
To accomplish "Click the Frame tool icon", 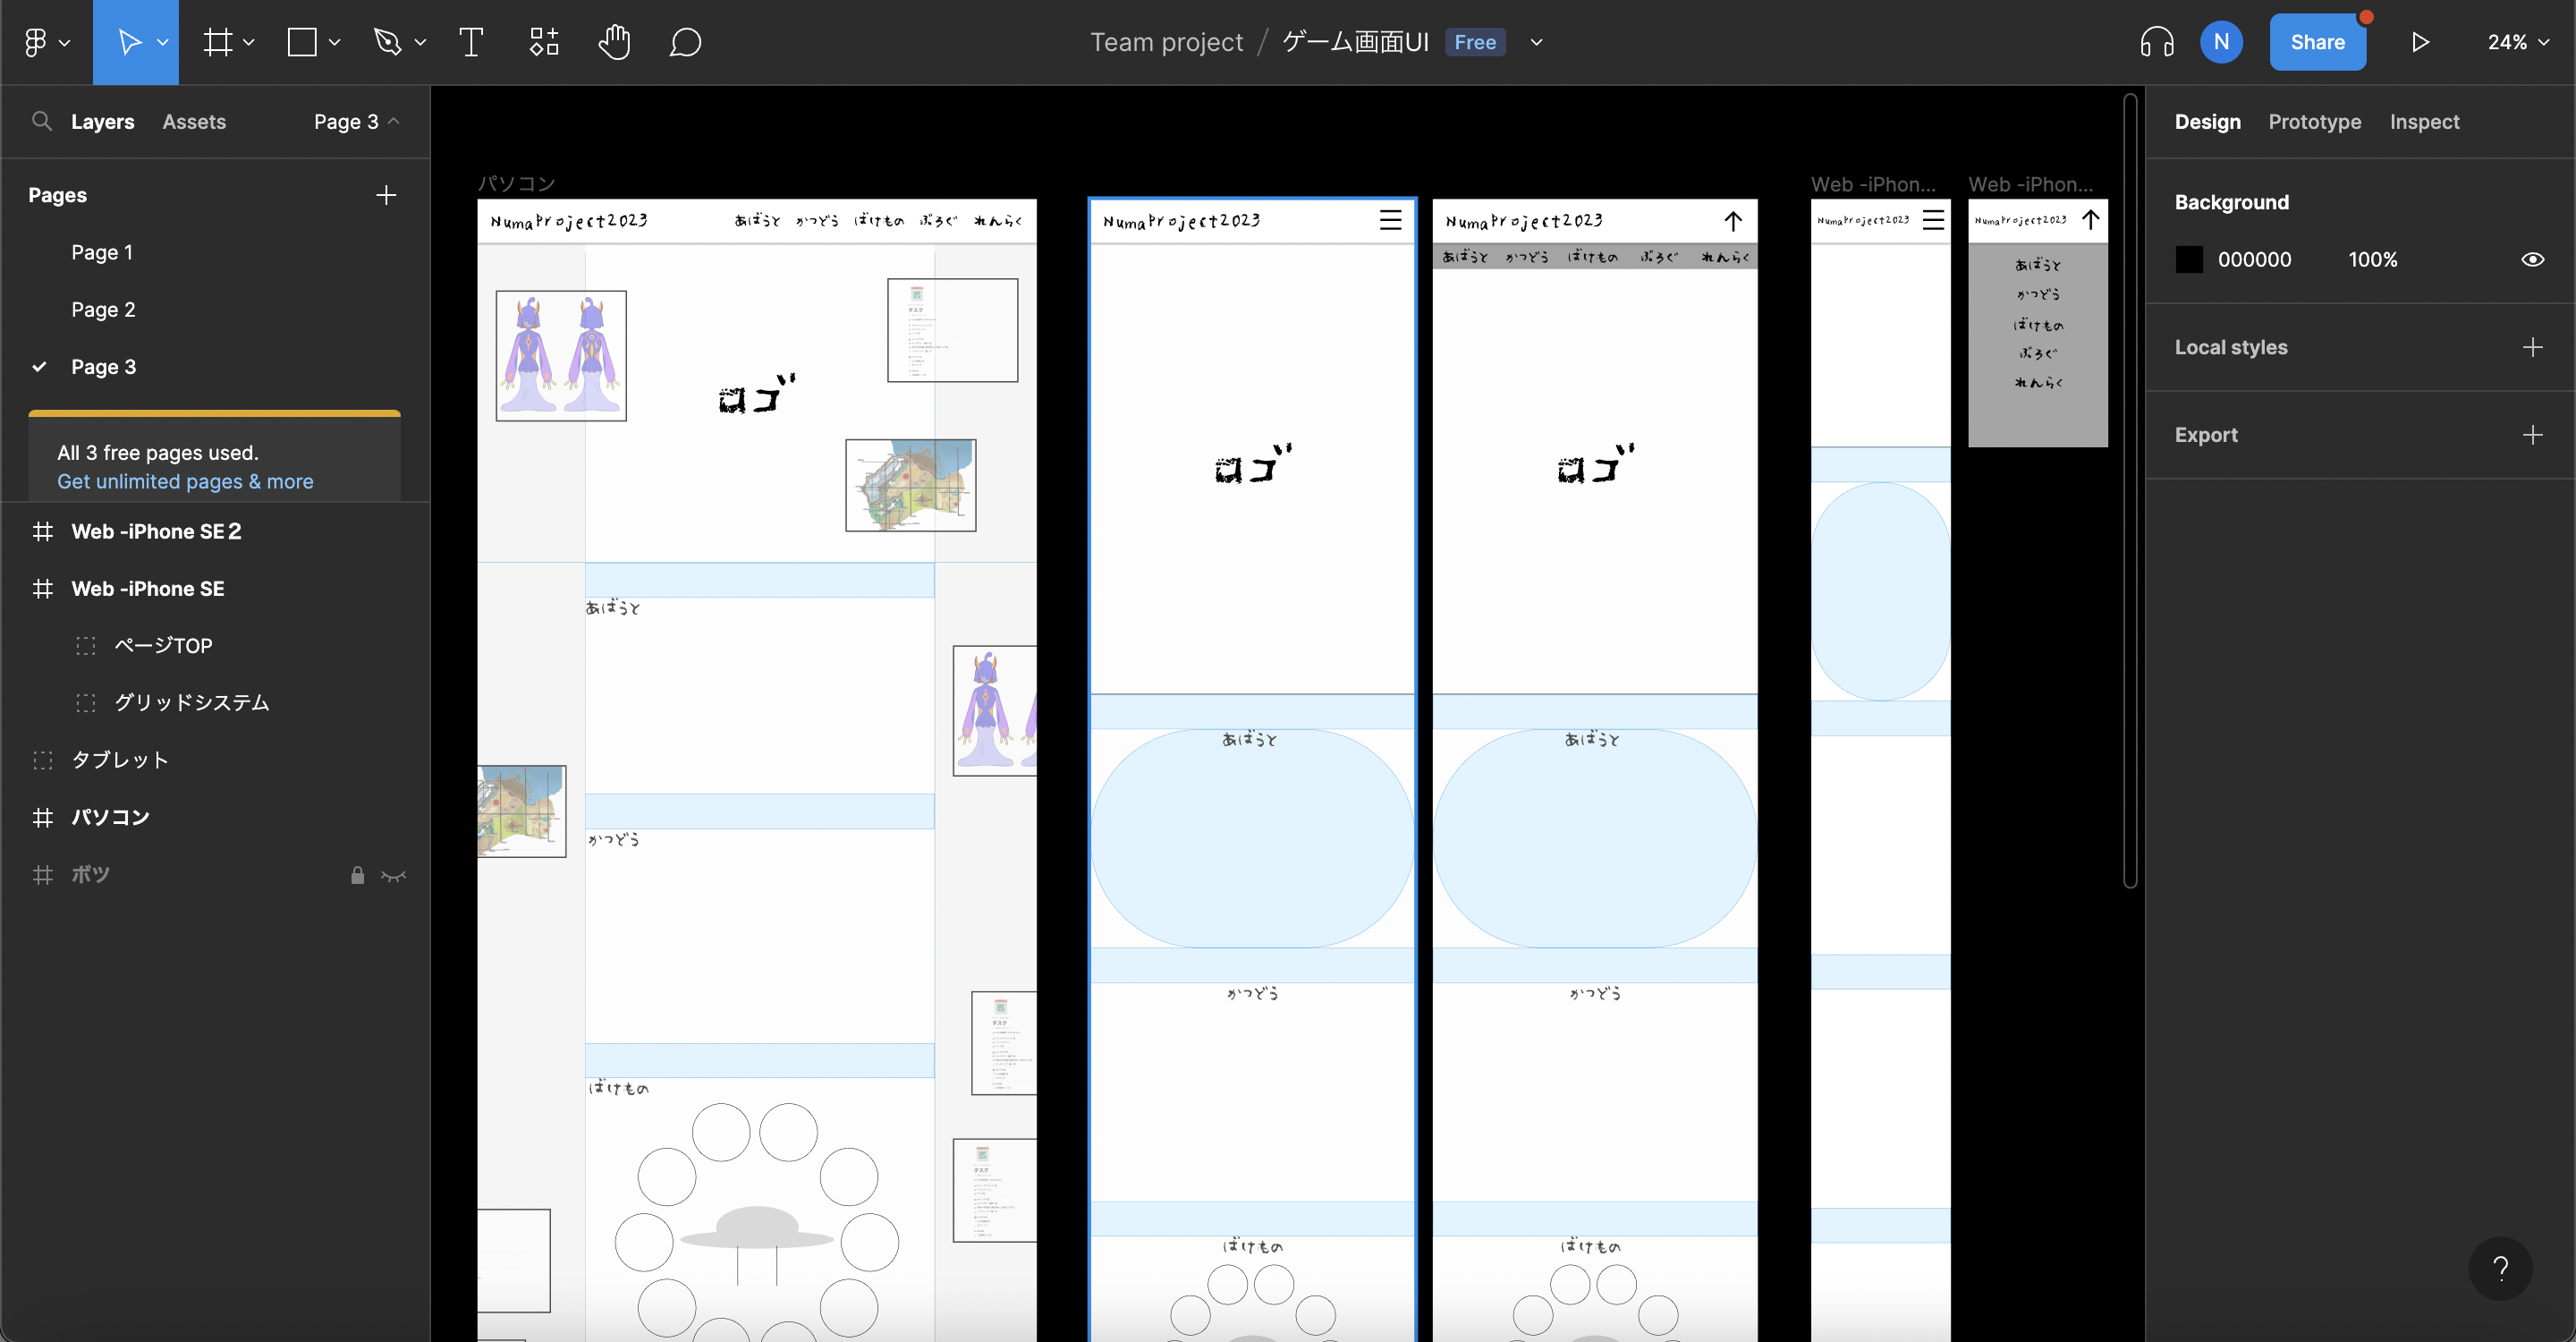I will pyautogui.click(x=218, y=42).
